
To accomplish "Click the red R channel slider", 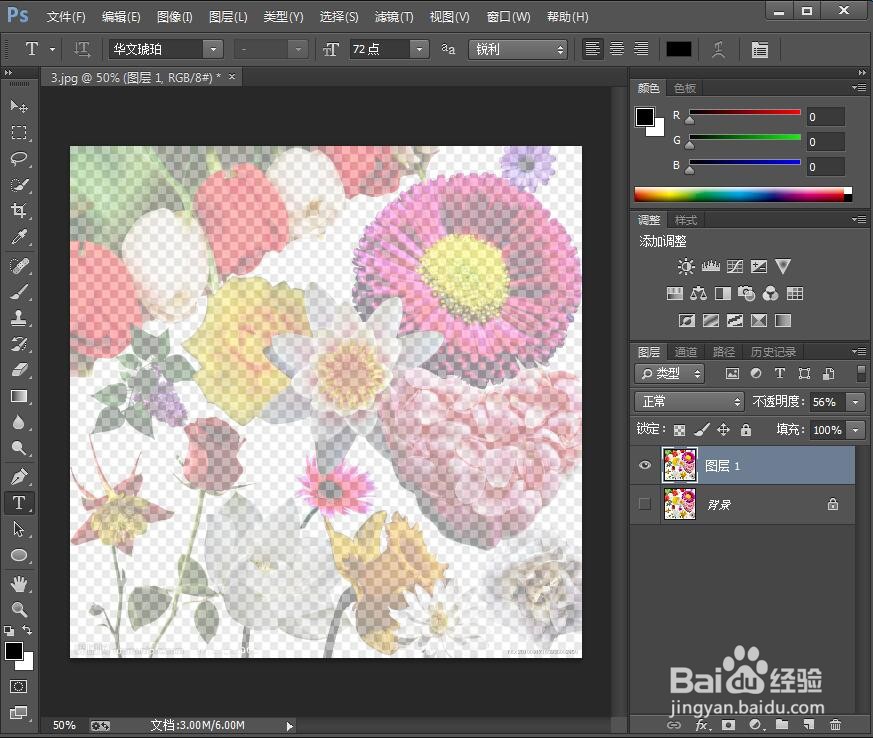I will tap(745, 112).
